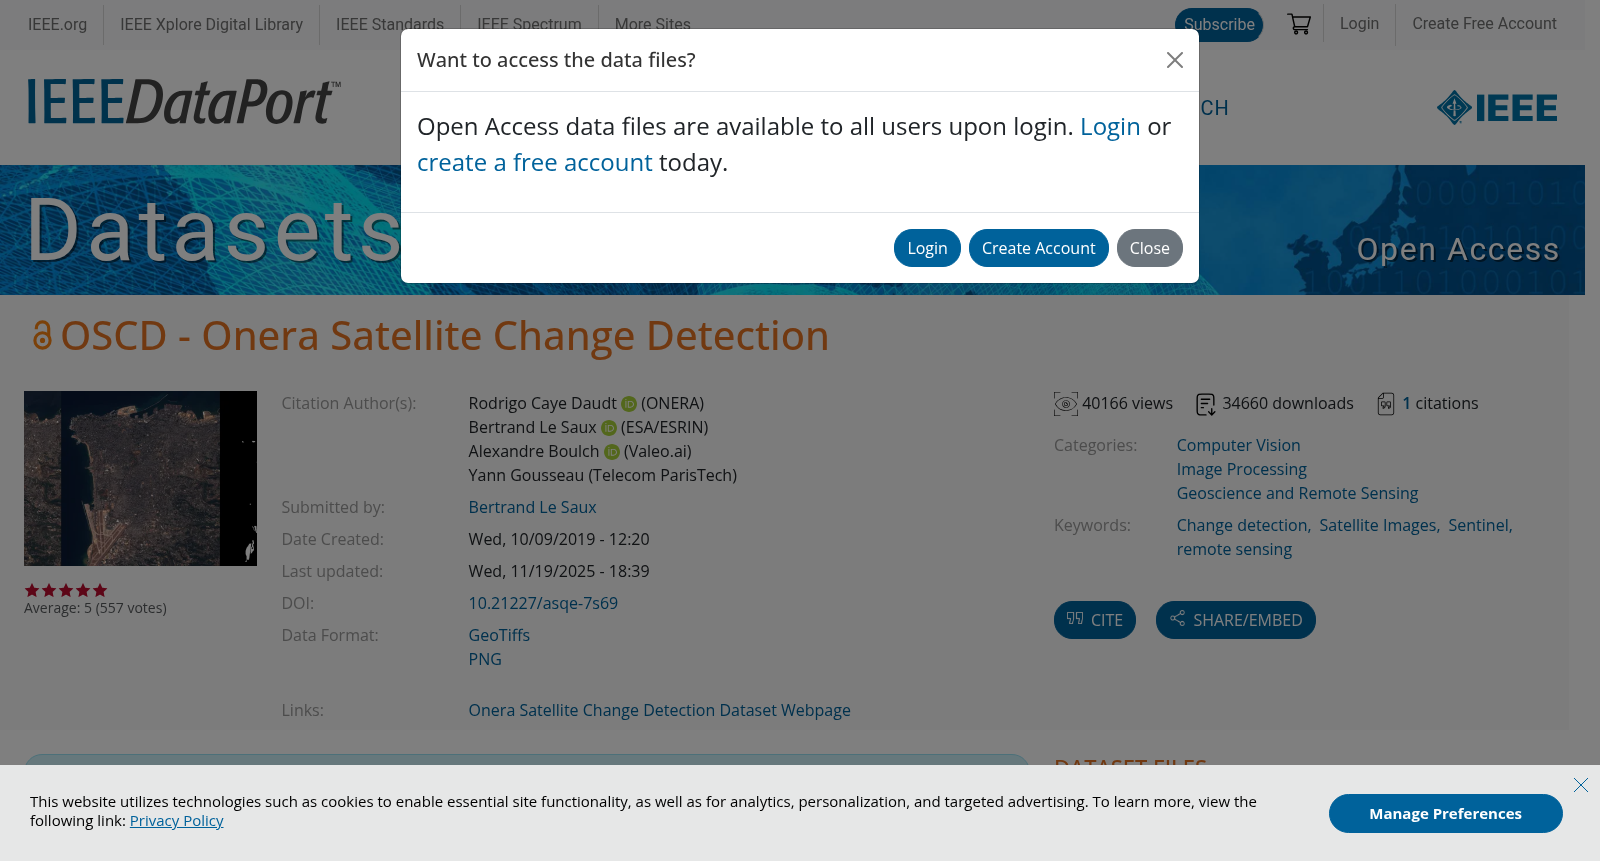Viewport: 1600px width, 861px height.
Task: Click the PNG data format link
Action: (485, 659)
